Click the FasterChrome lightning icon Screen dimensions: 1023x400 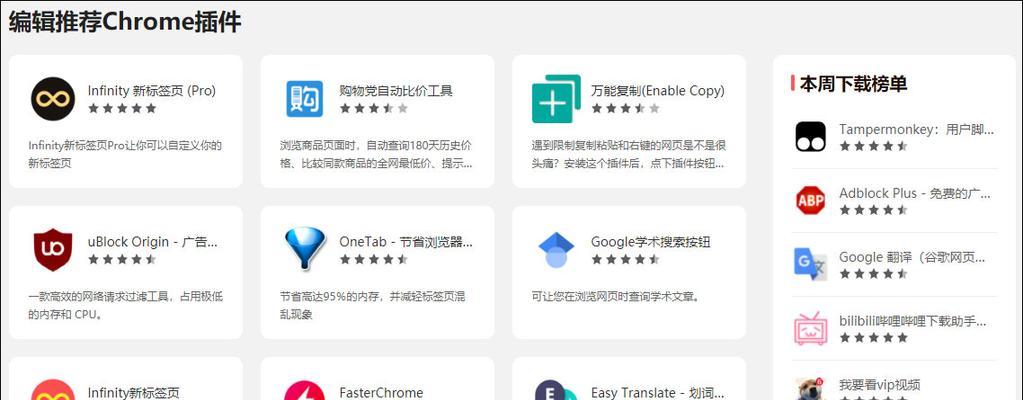[x=305, y=390]
